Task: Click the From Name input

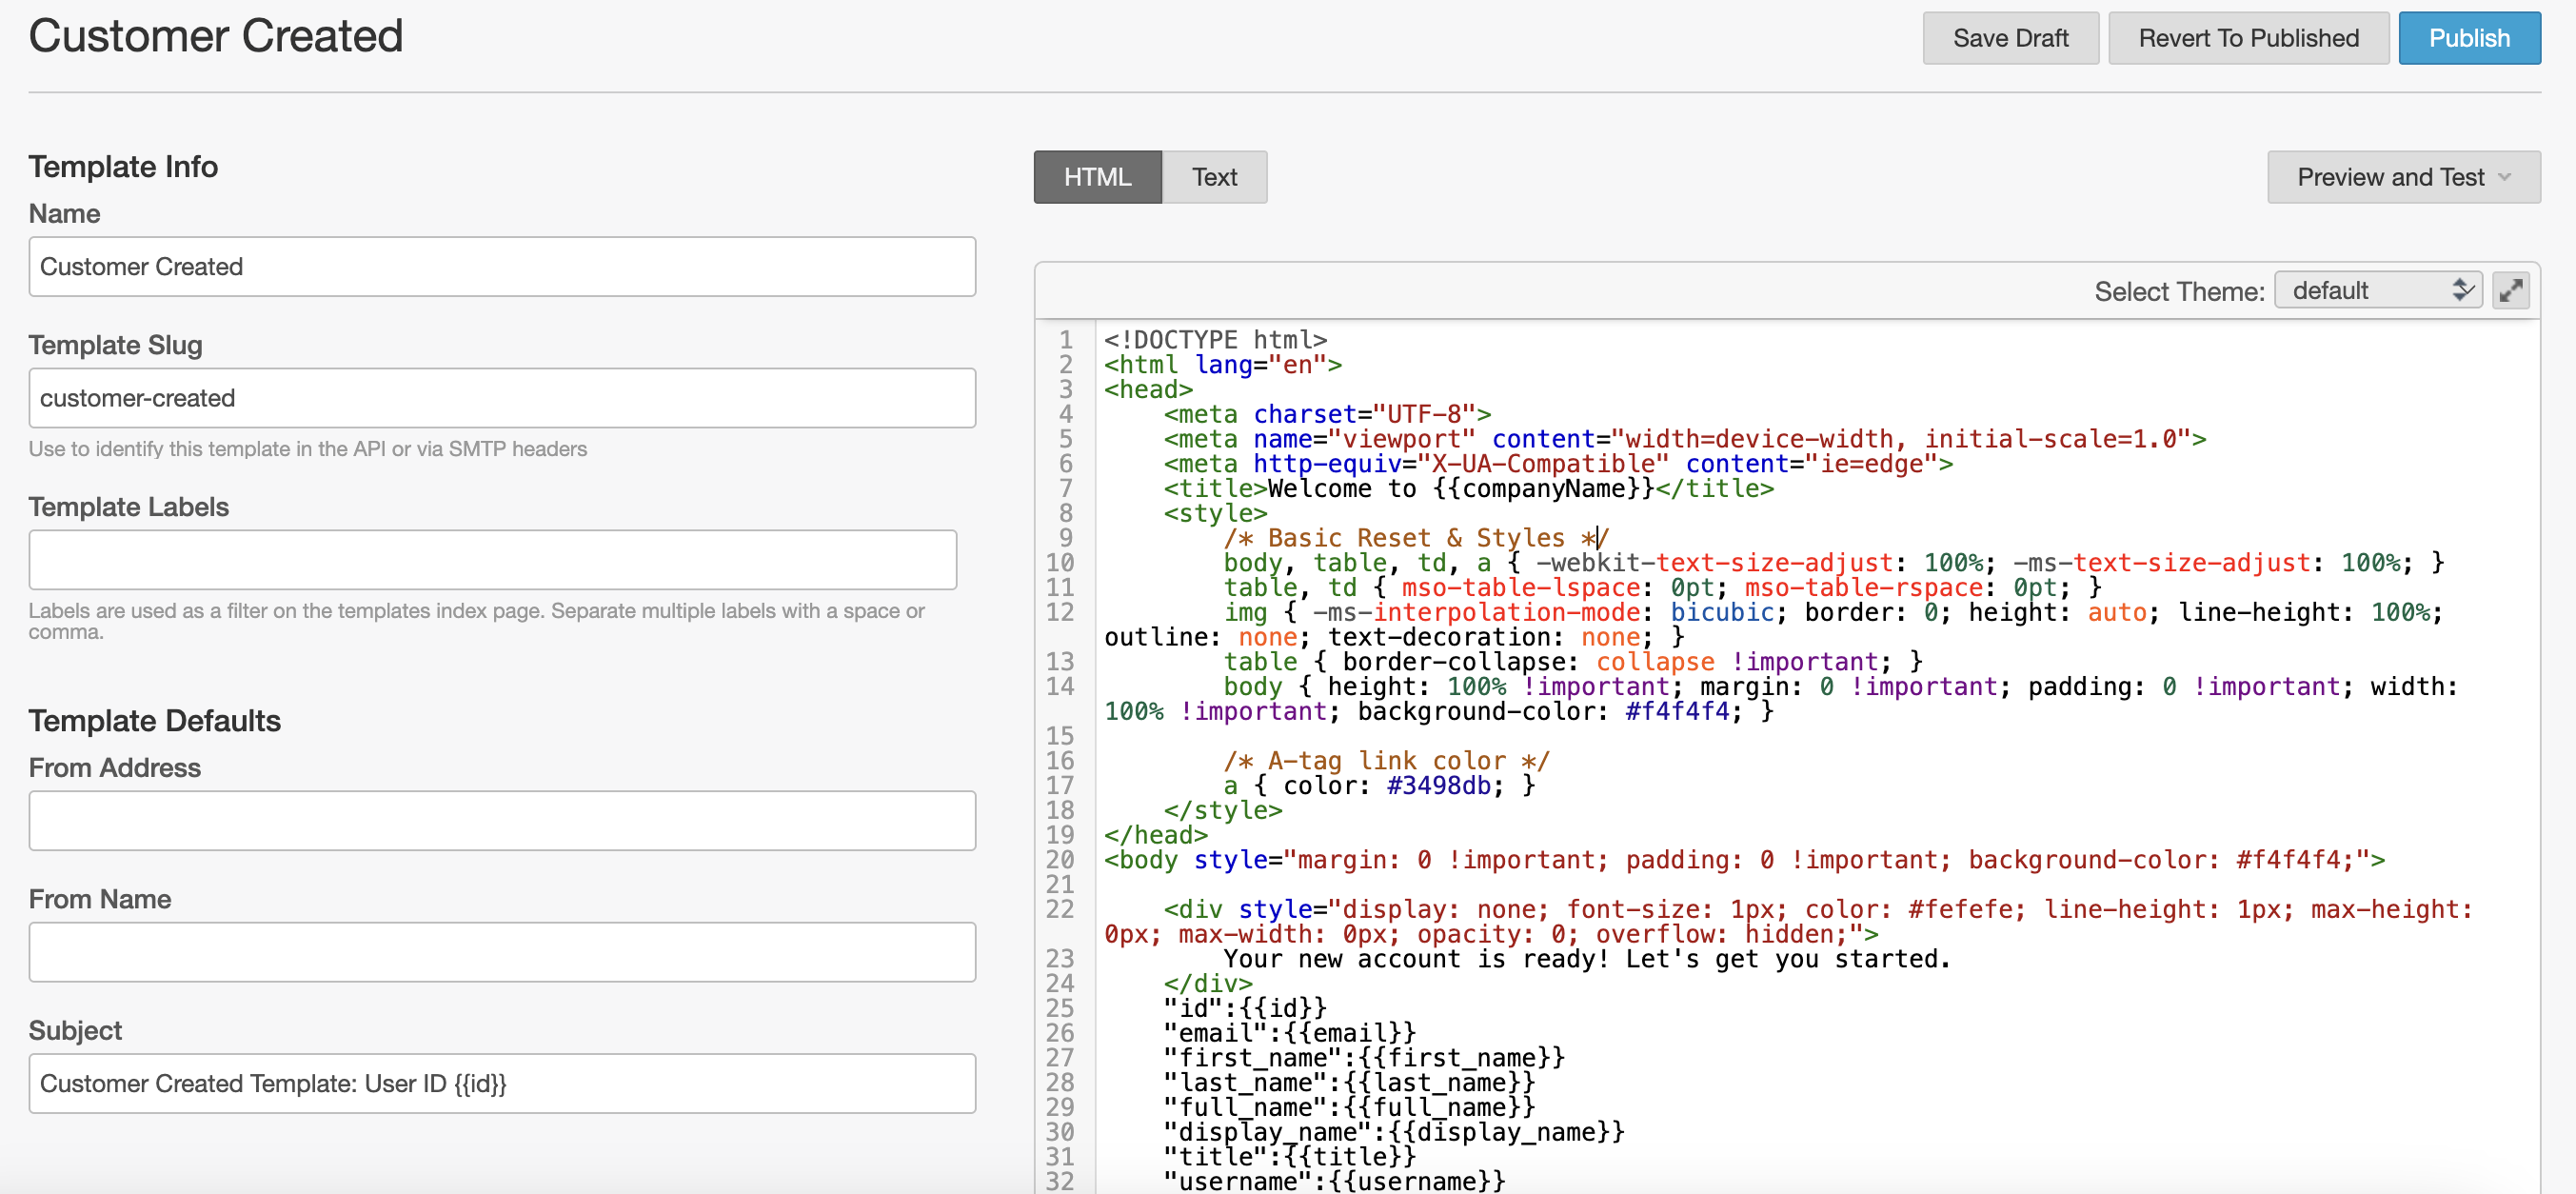Action: click(x=502, y=952)
